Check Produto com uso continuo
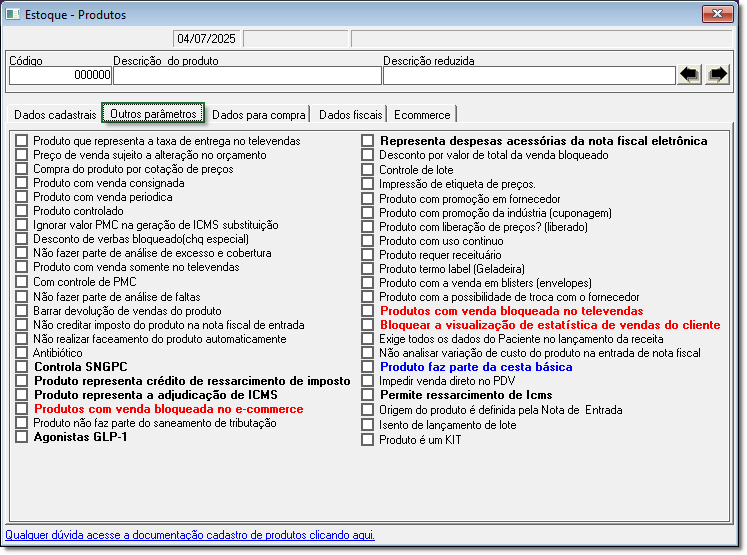 [x=367, y=241]
